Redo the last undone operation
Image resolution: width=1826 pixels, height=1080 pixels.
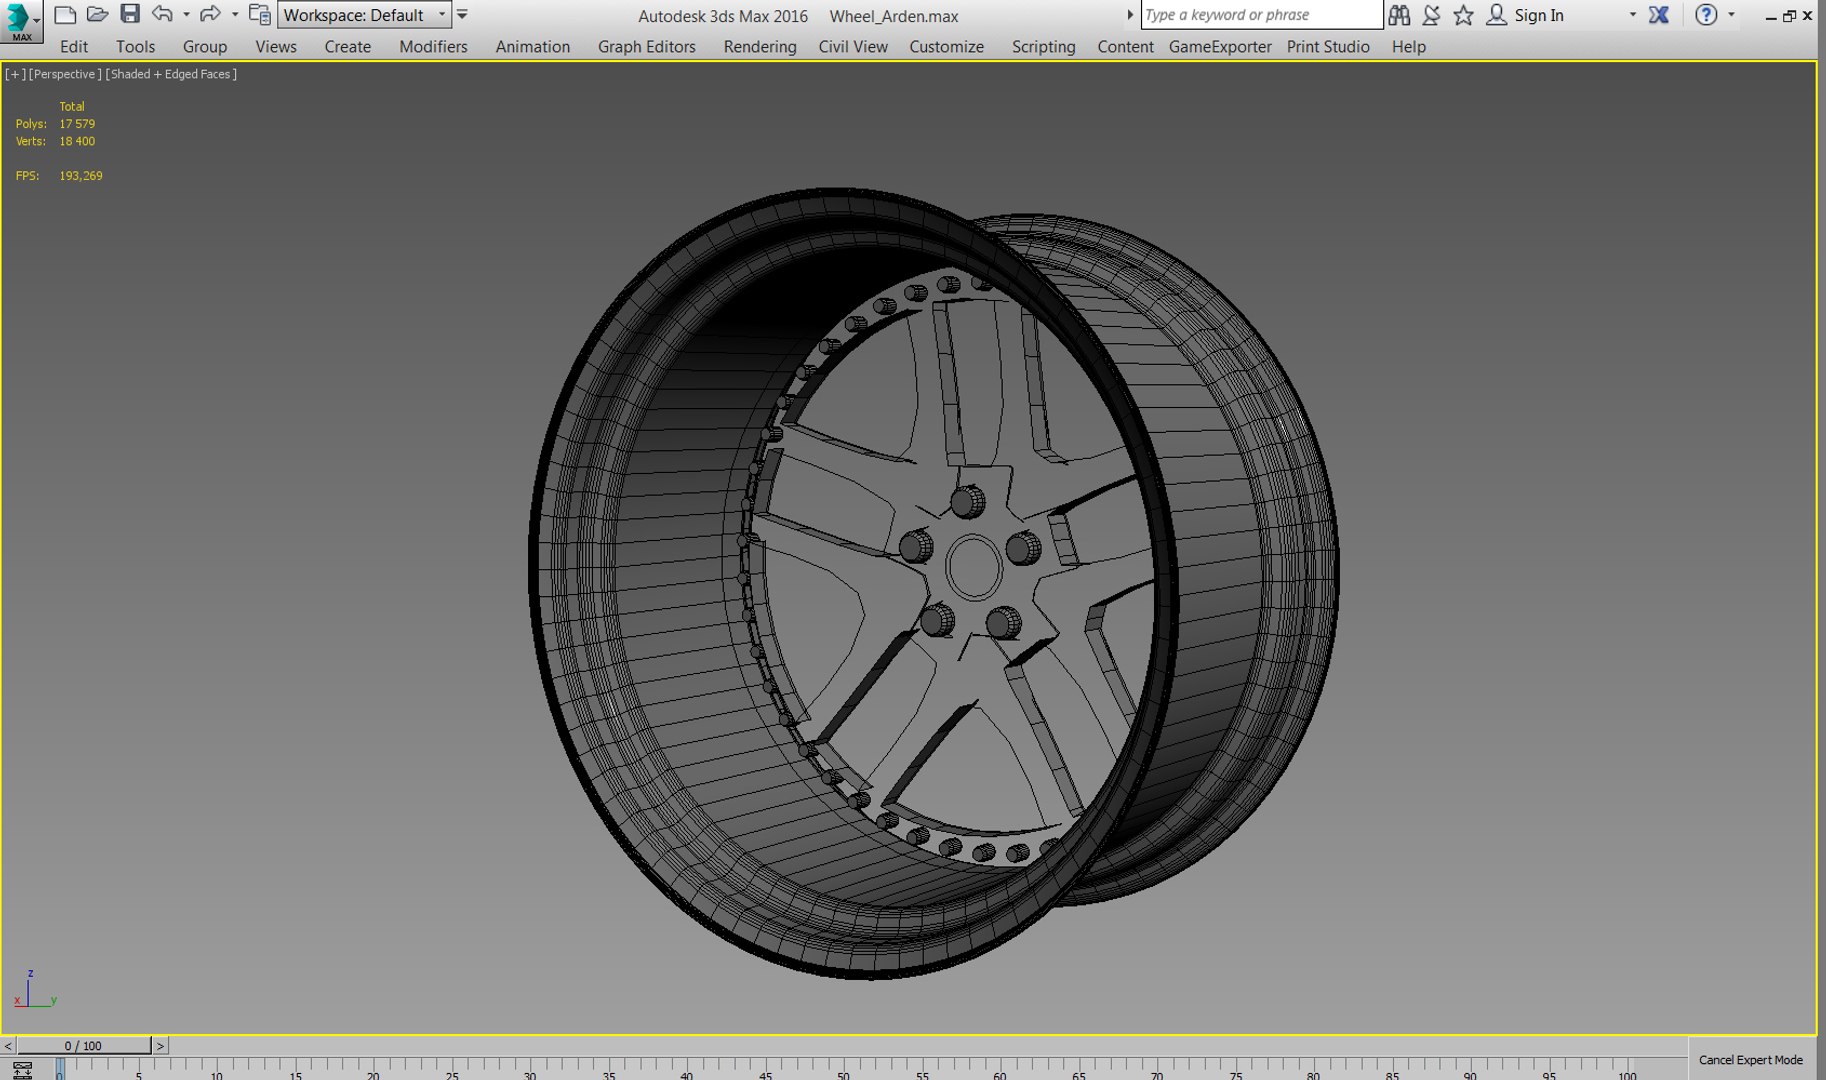(210, 14)
